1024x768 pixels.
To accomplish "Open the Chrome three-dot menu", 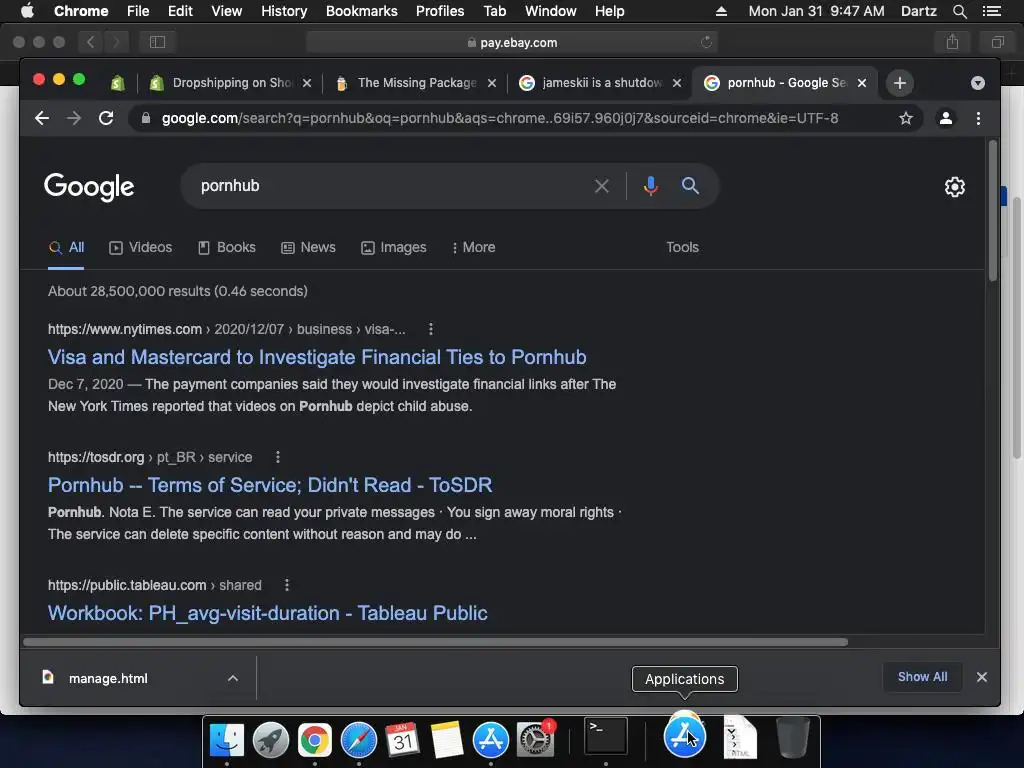I will (978, 118).
